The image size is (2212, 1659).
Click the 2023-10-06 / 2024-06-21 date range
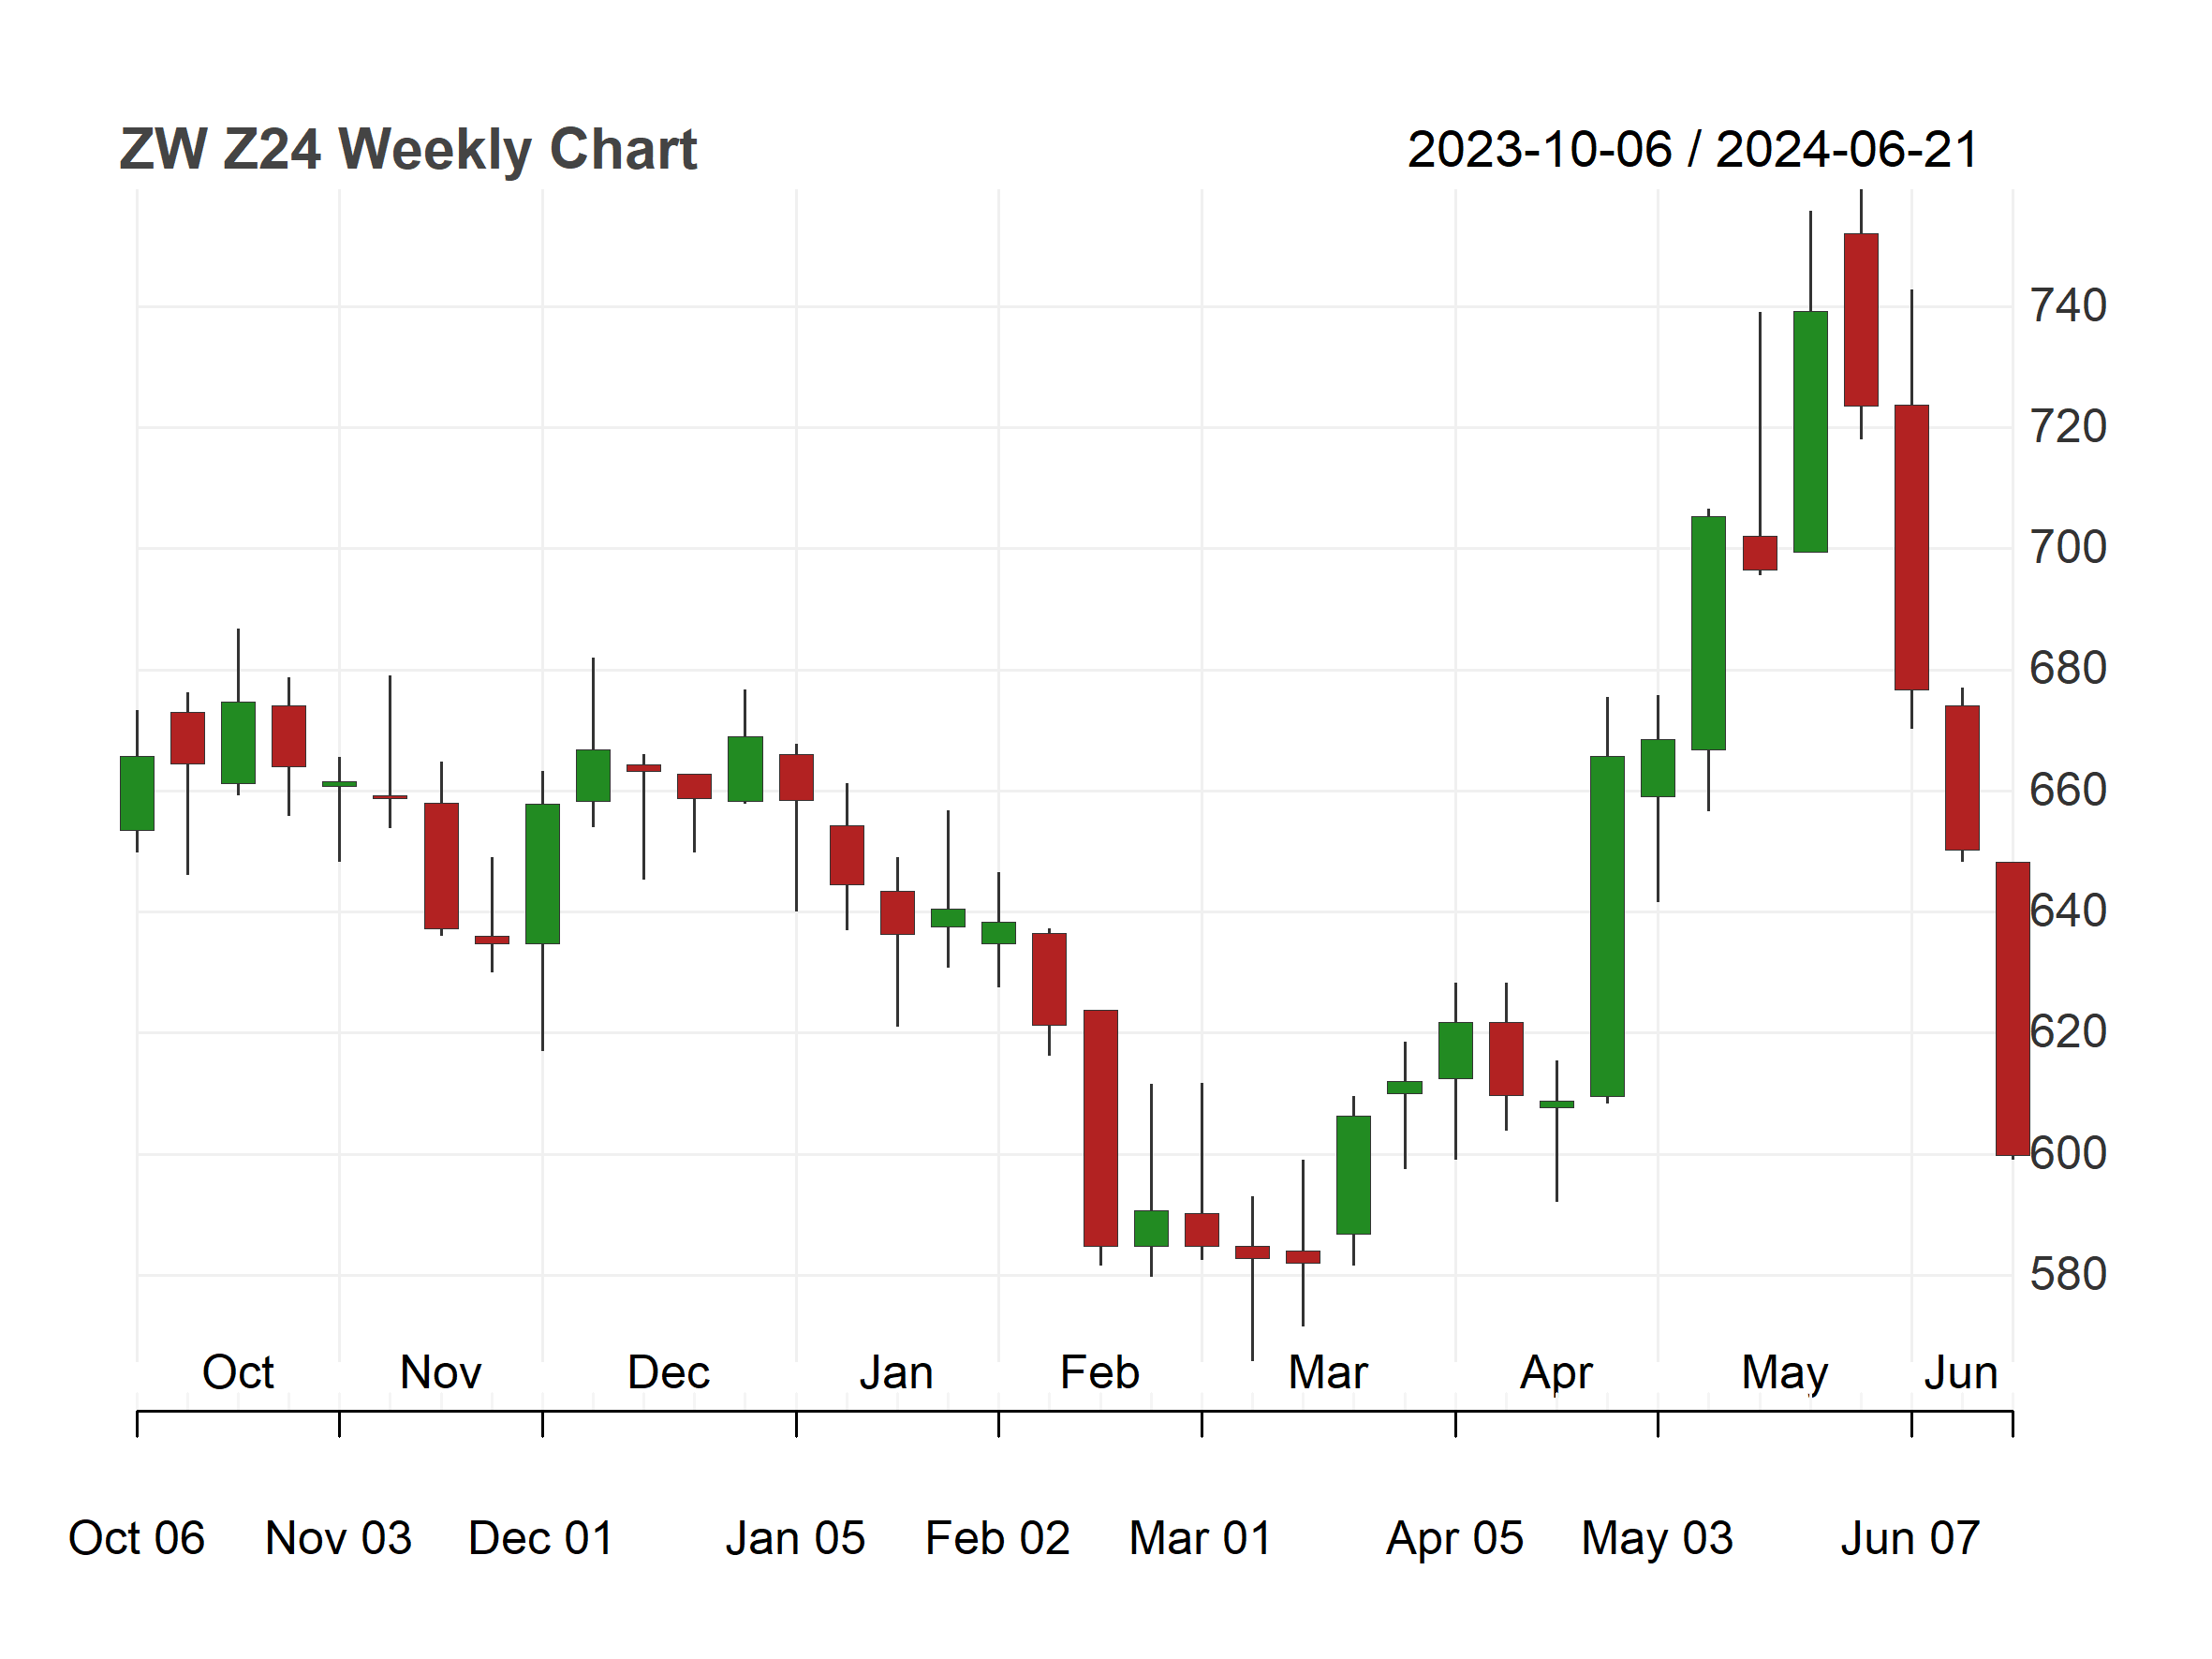[1693, 150]
